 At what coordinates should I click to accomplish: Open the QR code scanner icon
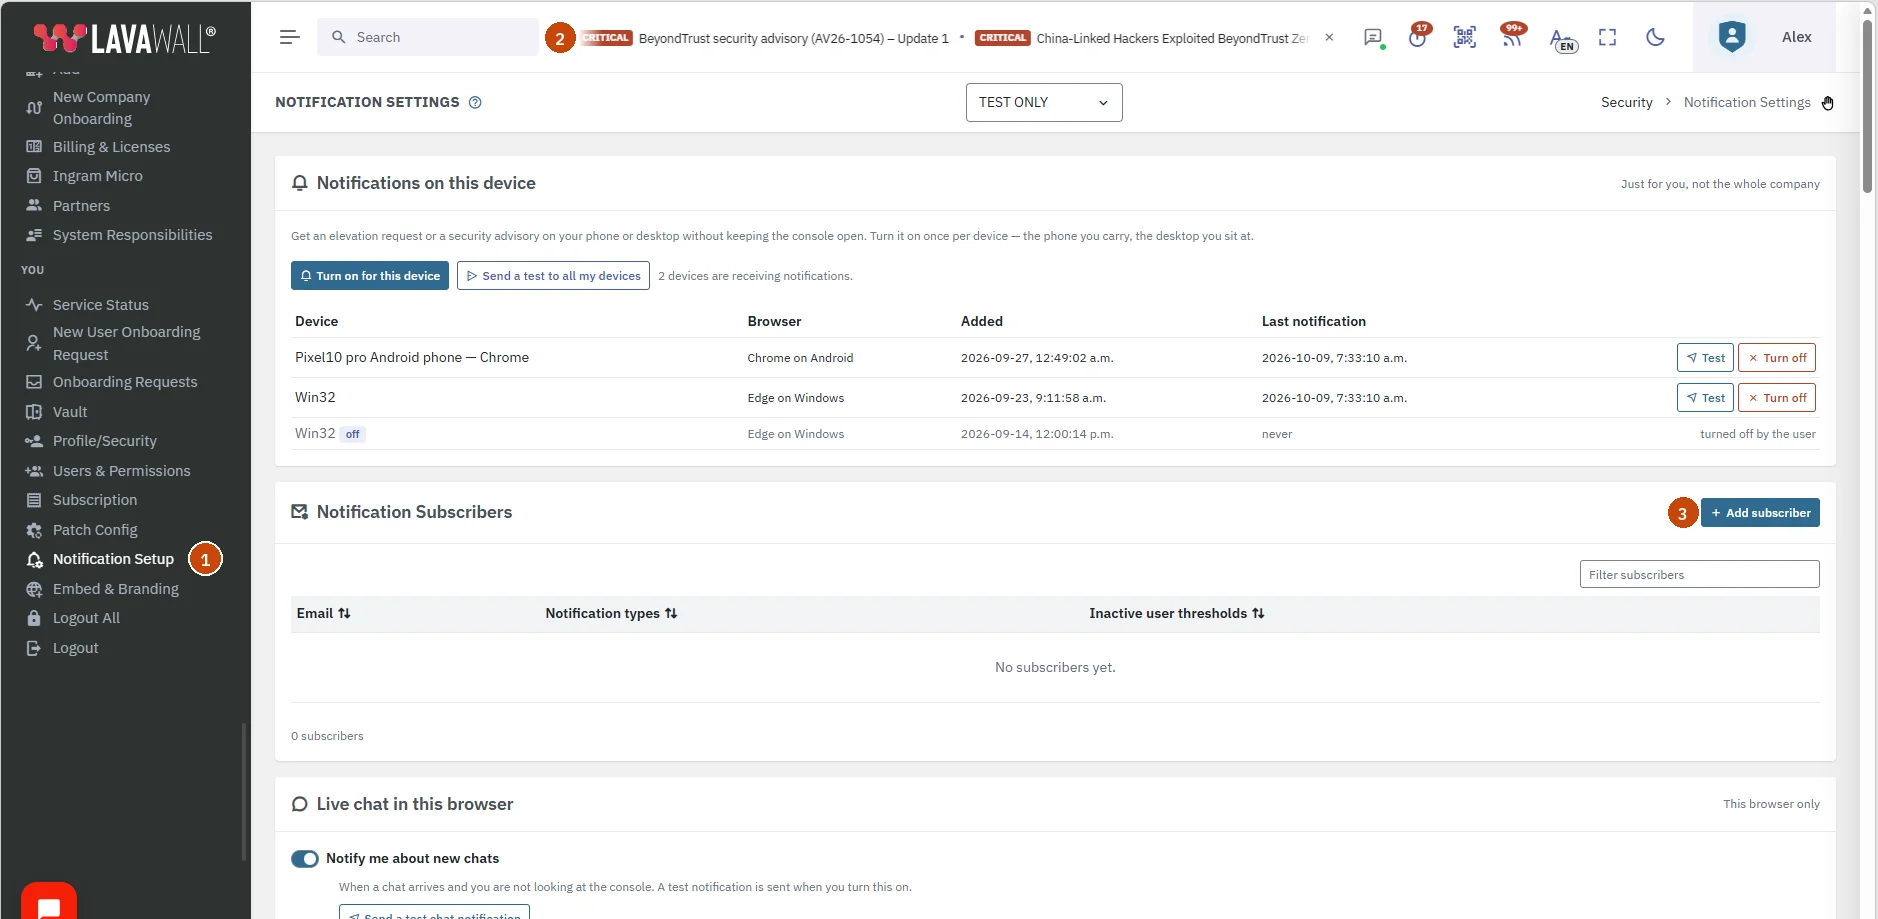[1465, 37]
